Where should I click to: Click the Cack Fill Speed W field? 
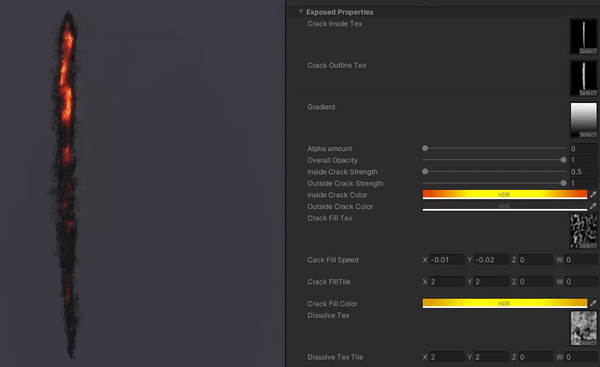(x=581, y=260)
